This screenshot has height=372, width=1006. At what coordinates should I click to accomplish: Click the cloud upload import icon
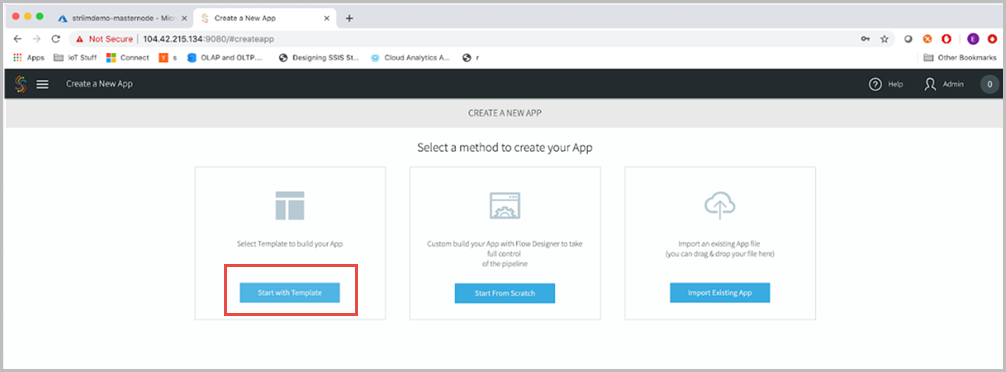[720, 205]
